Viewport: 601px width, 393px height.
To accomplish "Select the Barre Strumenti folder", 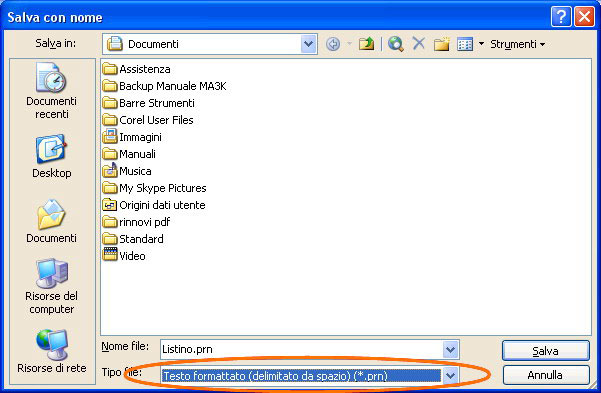I will pos(149,103).
